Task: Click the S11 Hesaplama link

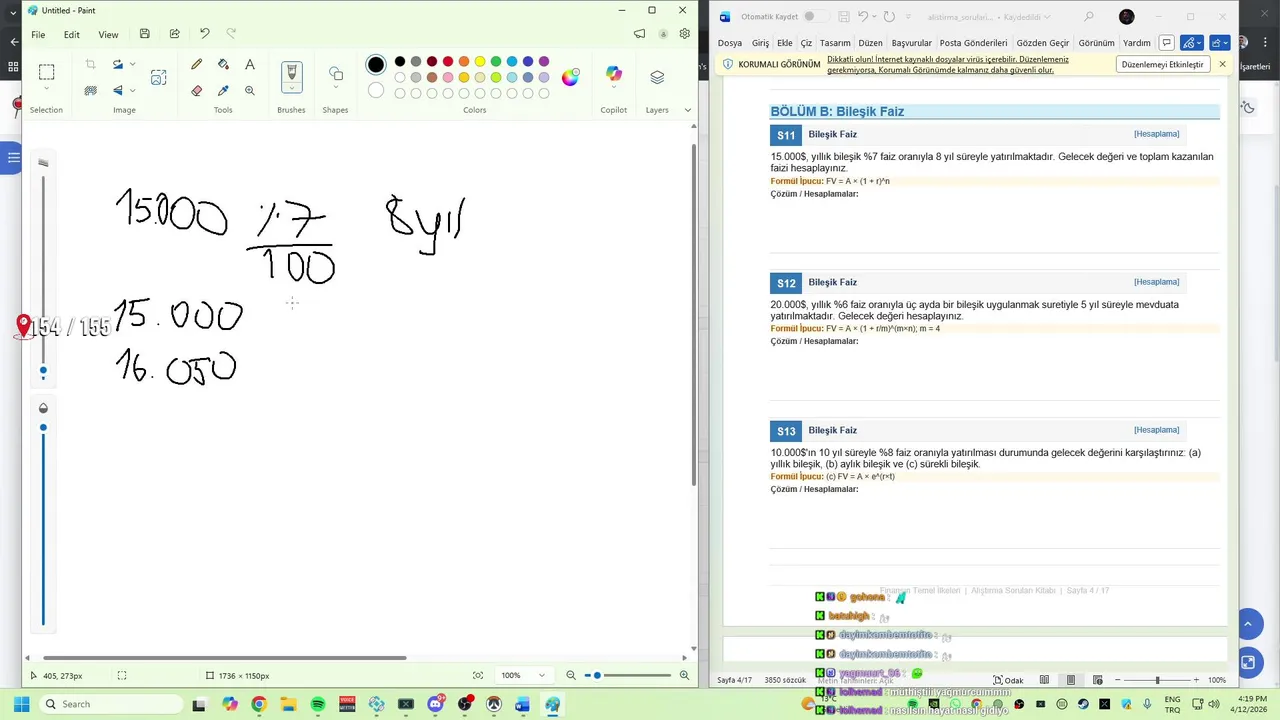Action: pos(1156,134)
